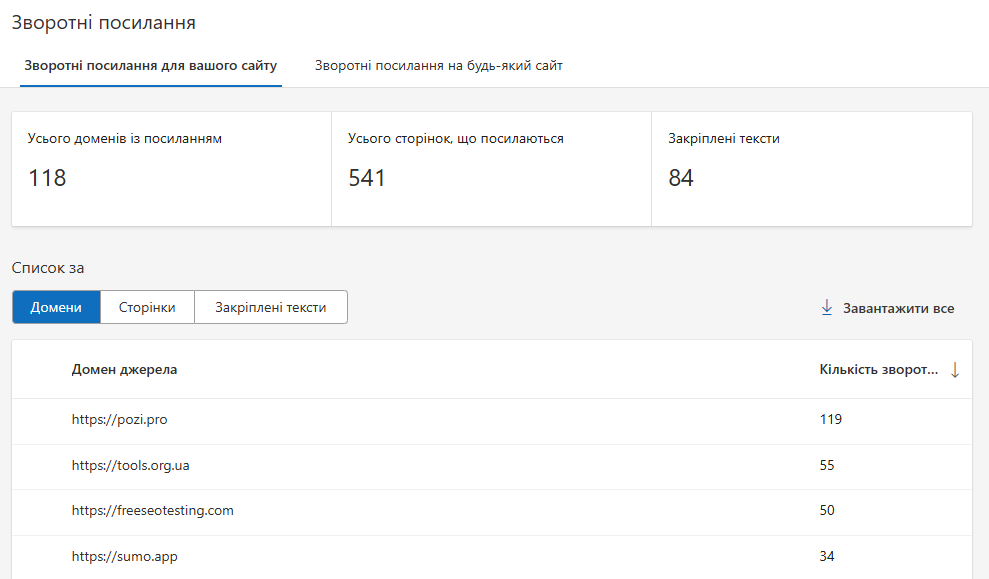
Task: Click the sort descending arrow icon
Action: [955, 370]
